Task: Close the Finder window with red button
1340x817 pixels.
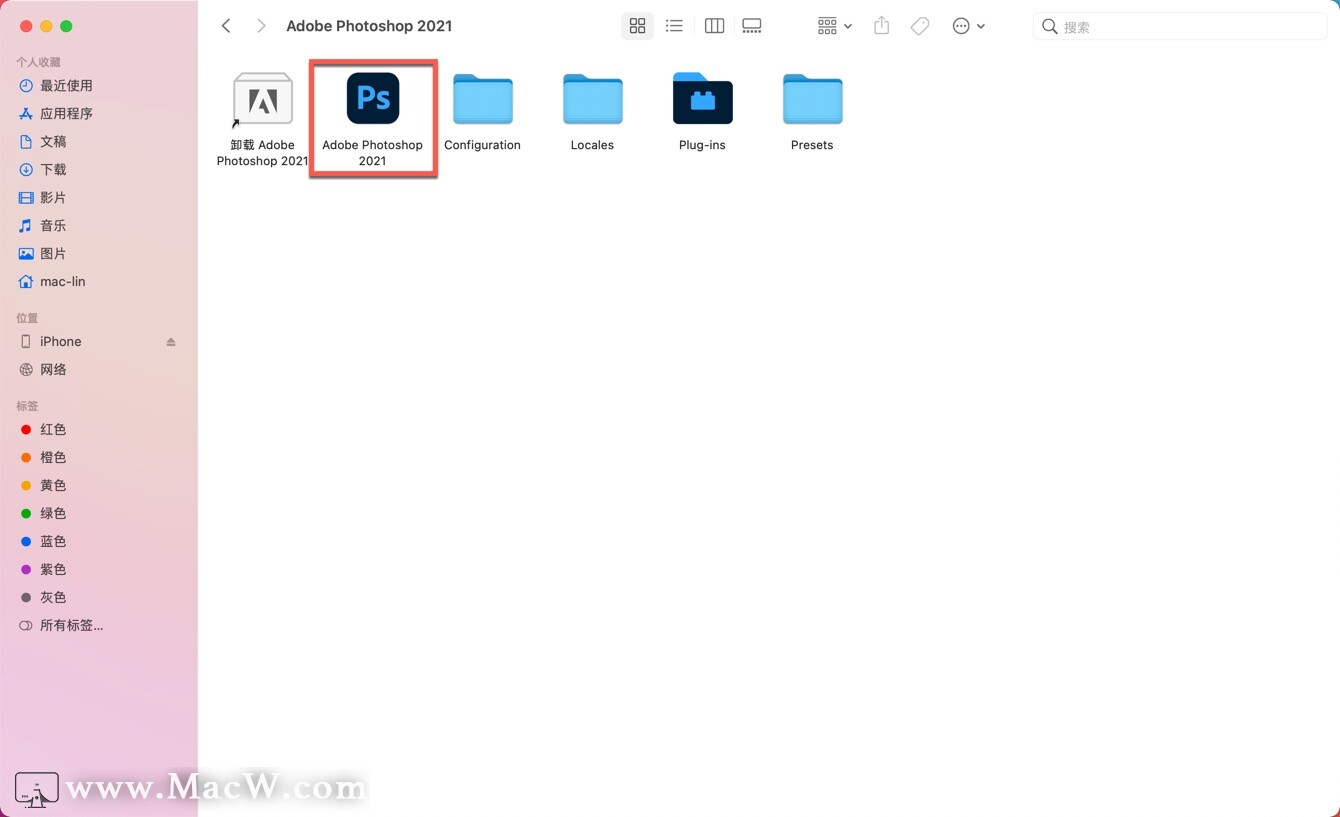Action: pos(26,26)
